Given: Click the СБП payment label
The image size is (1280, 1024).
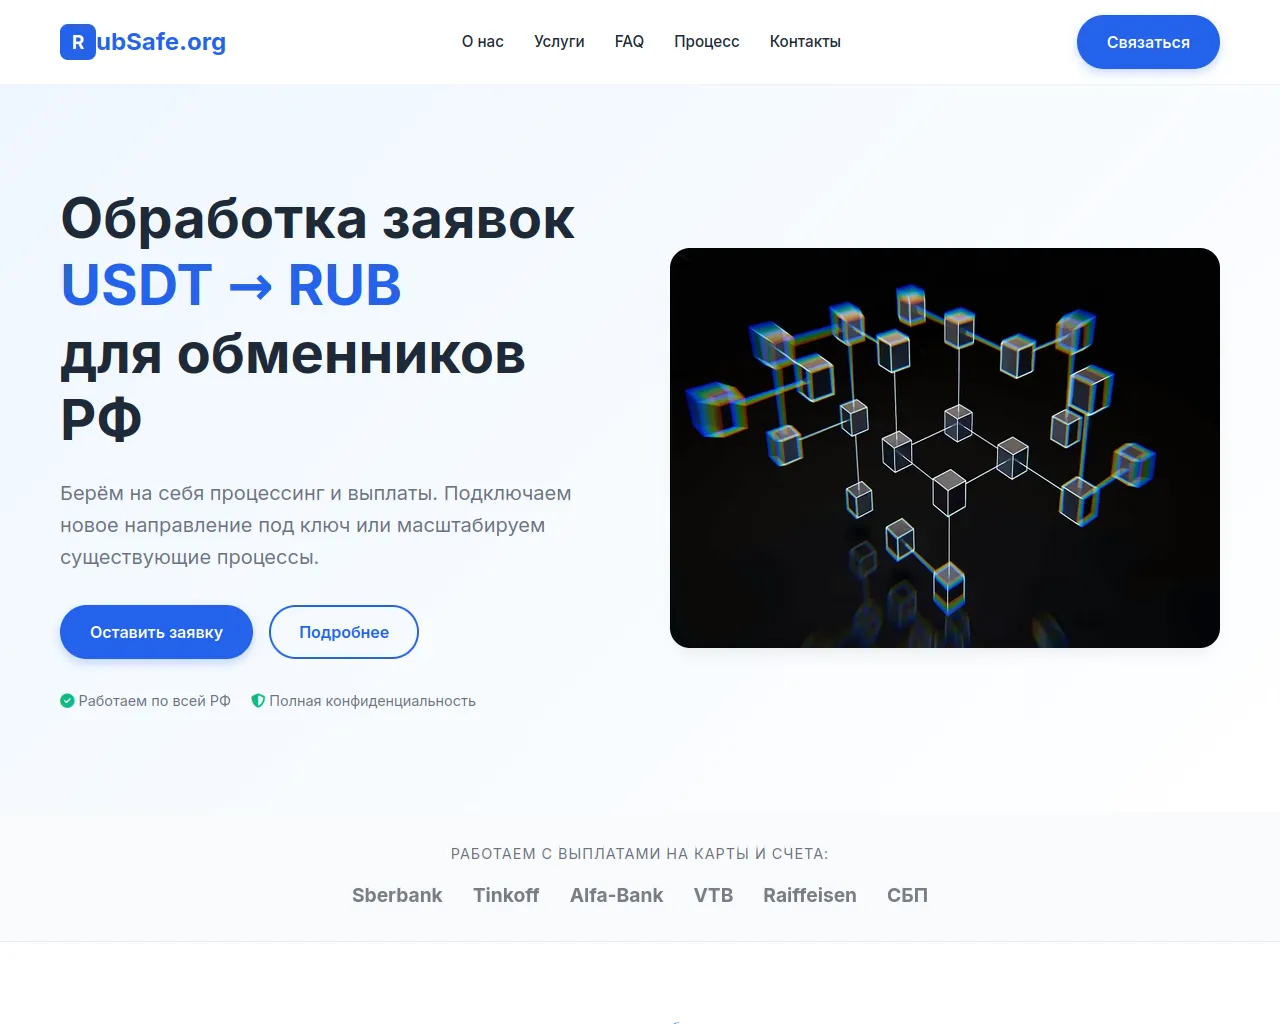Looking at the screenshot, I should [x=907, y=895].
